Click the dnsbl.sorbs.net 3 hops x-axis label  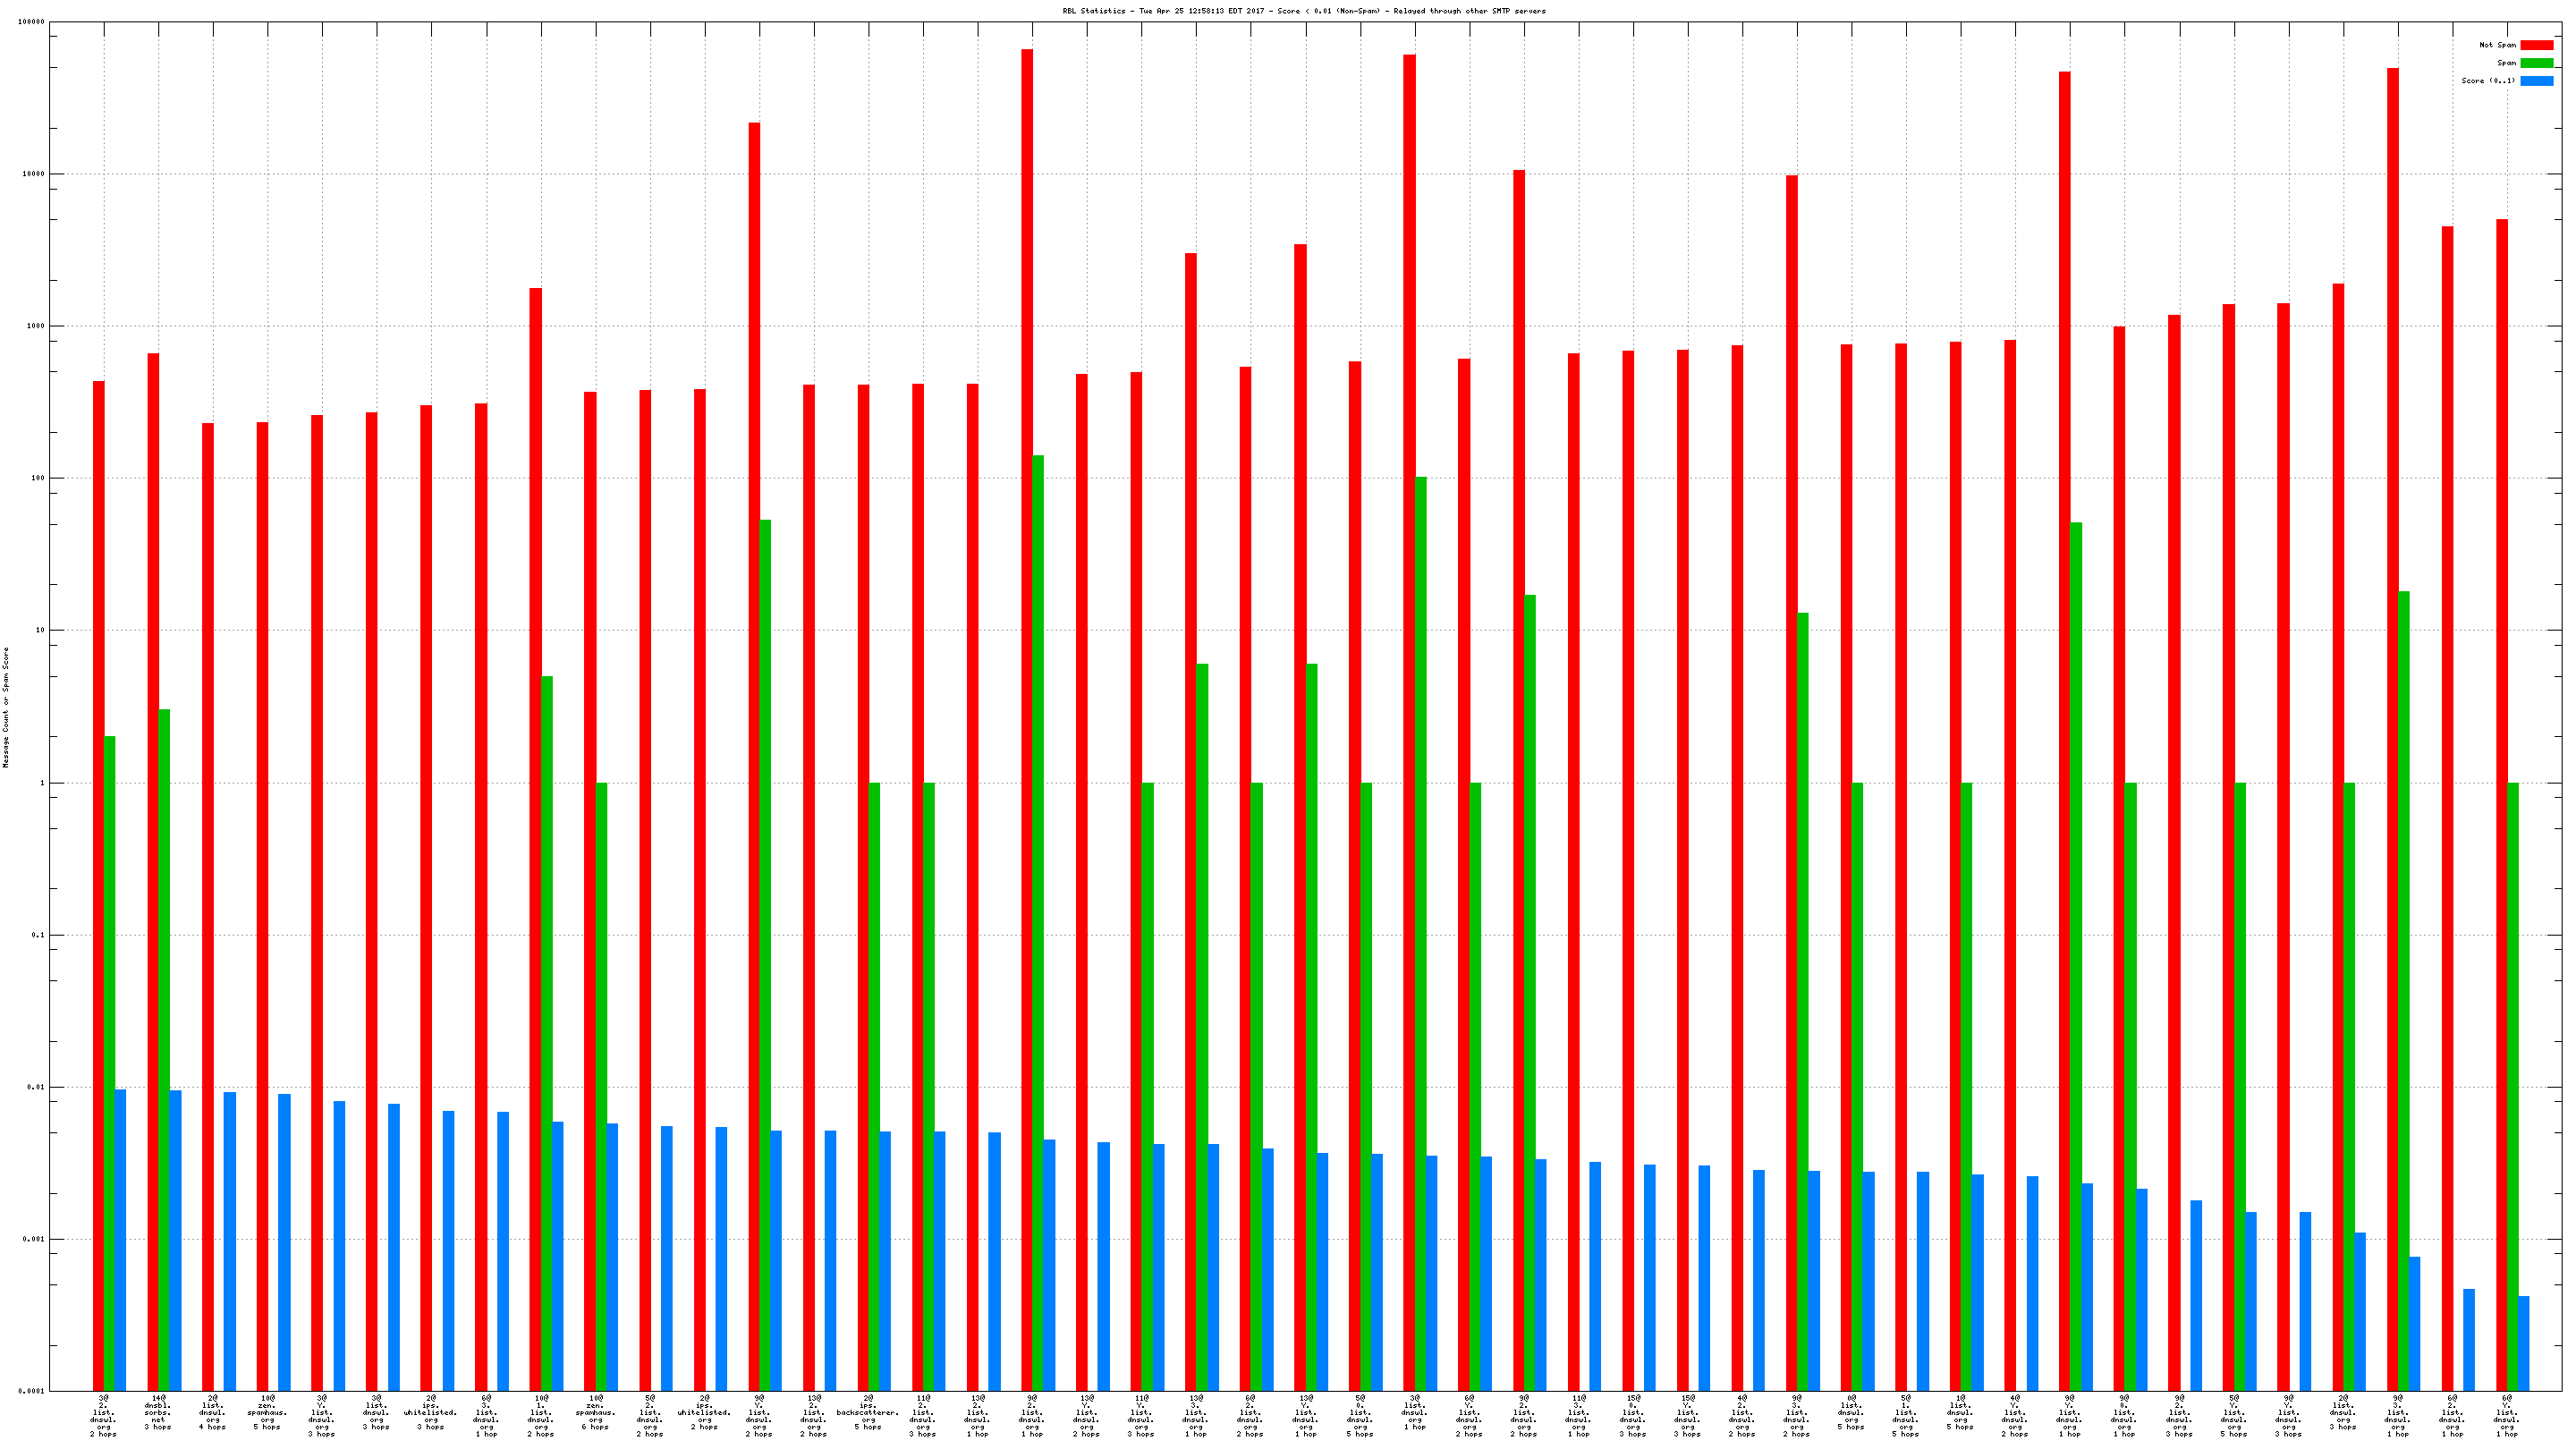(158, 1415)
